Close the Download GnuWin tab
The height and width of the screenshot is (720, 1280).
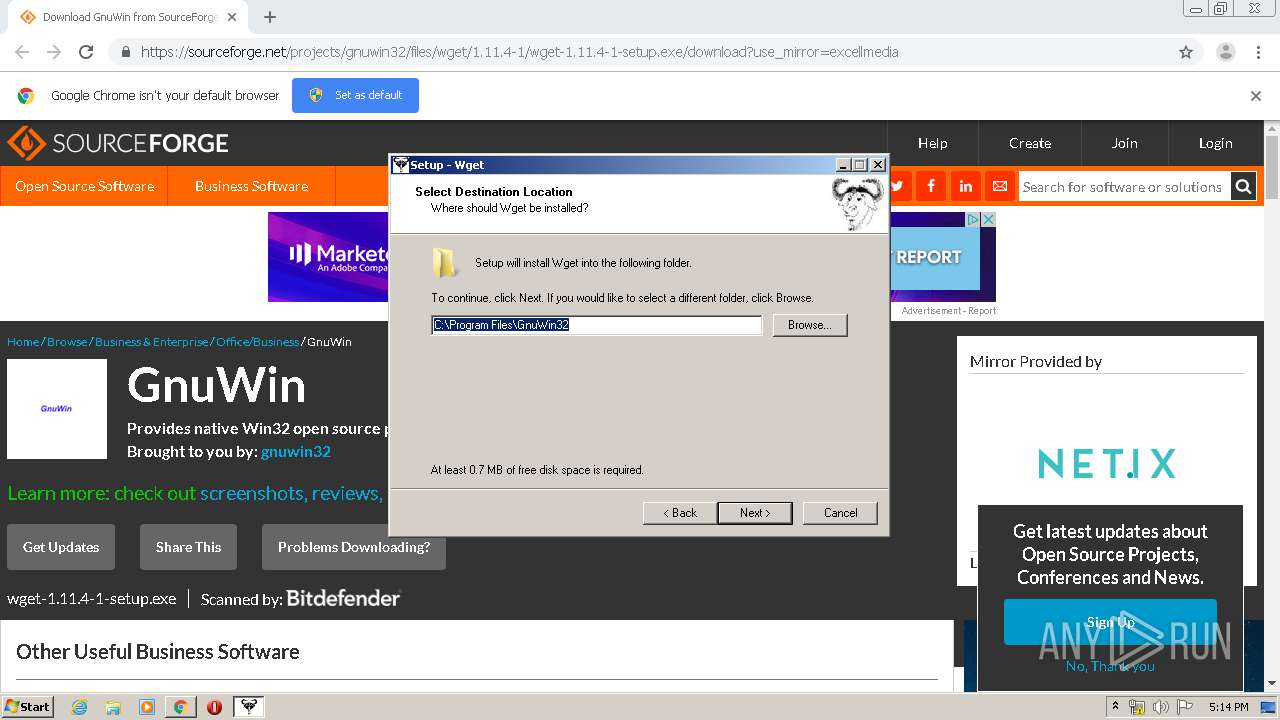coord(232,17)
